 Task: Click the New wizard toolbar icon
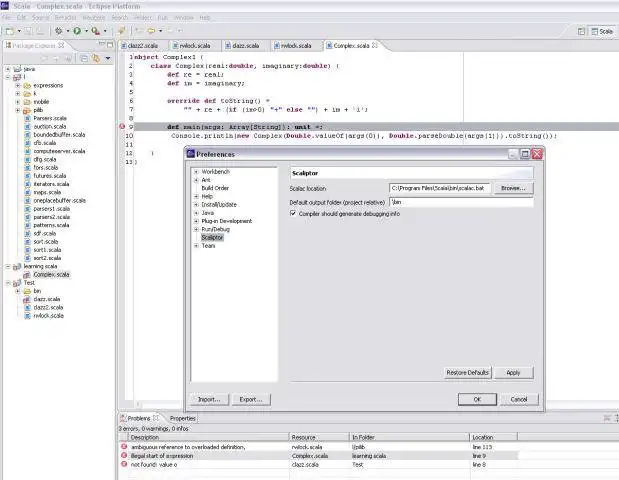(x=9, y=31)
